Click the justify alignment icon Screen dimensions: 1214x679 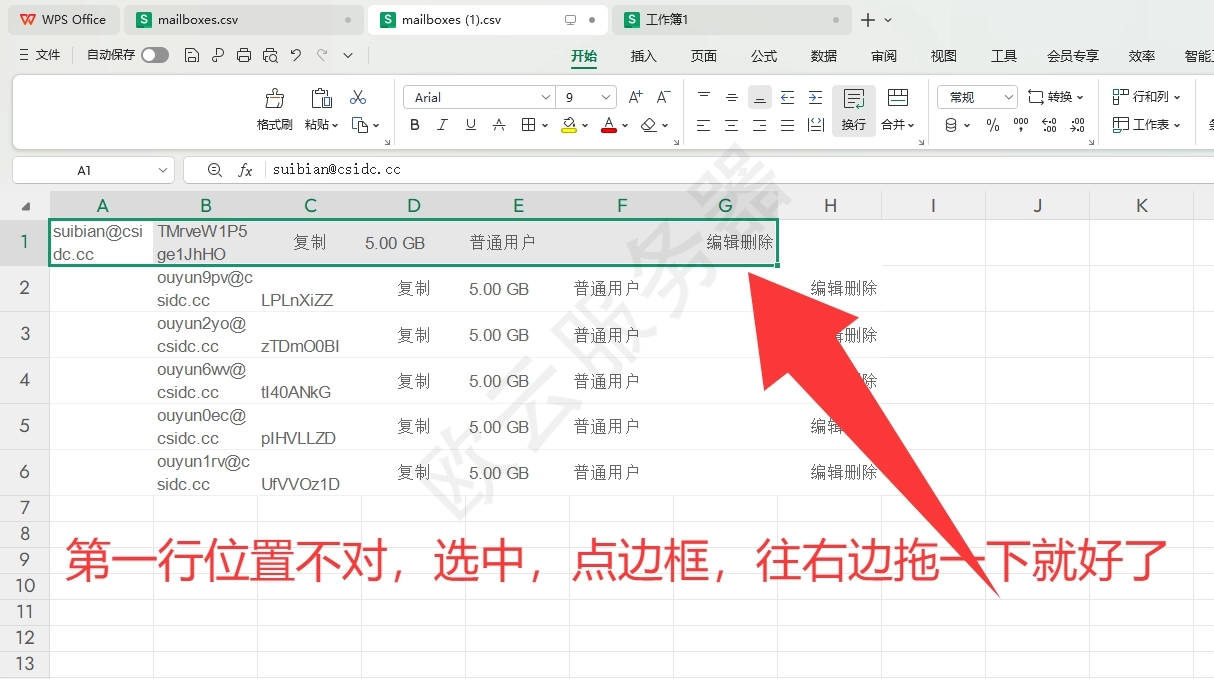click(x=787, y=125)
